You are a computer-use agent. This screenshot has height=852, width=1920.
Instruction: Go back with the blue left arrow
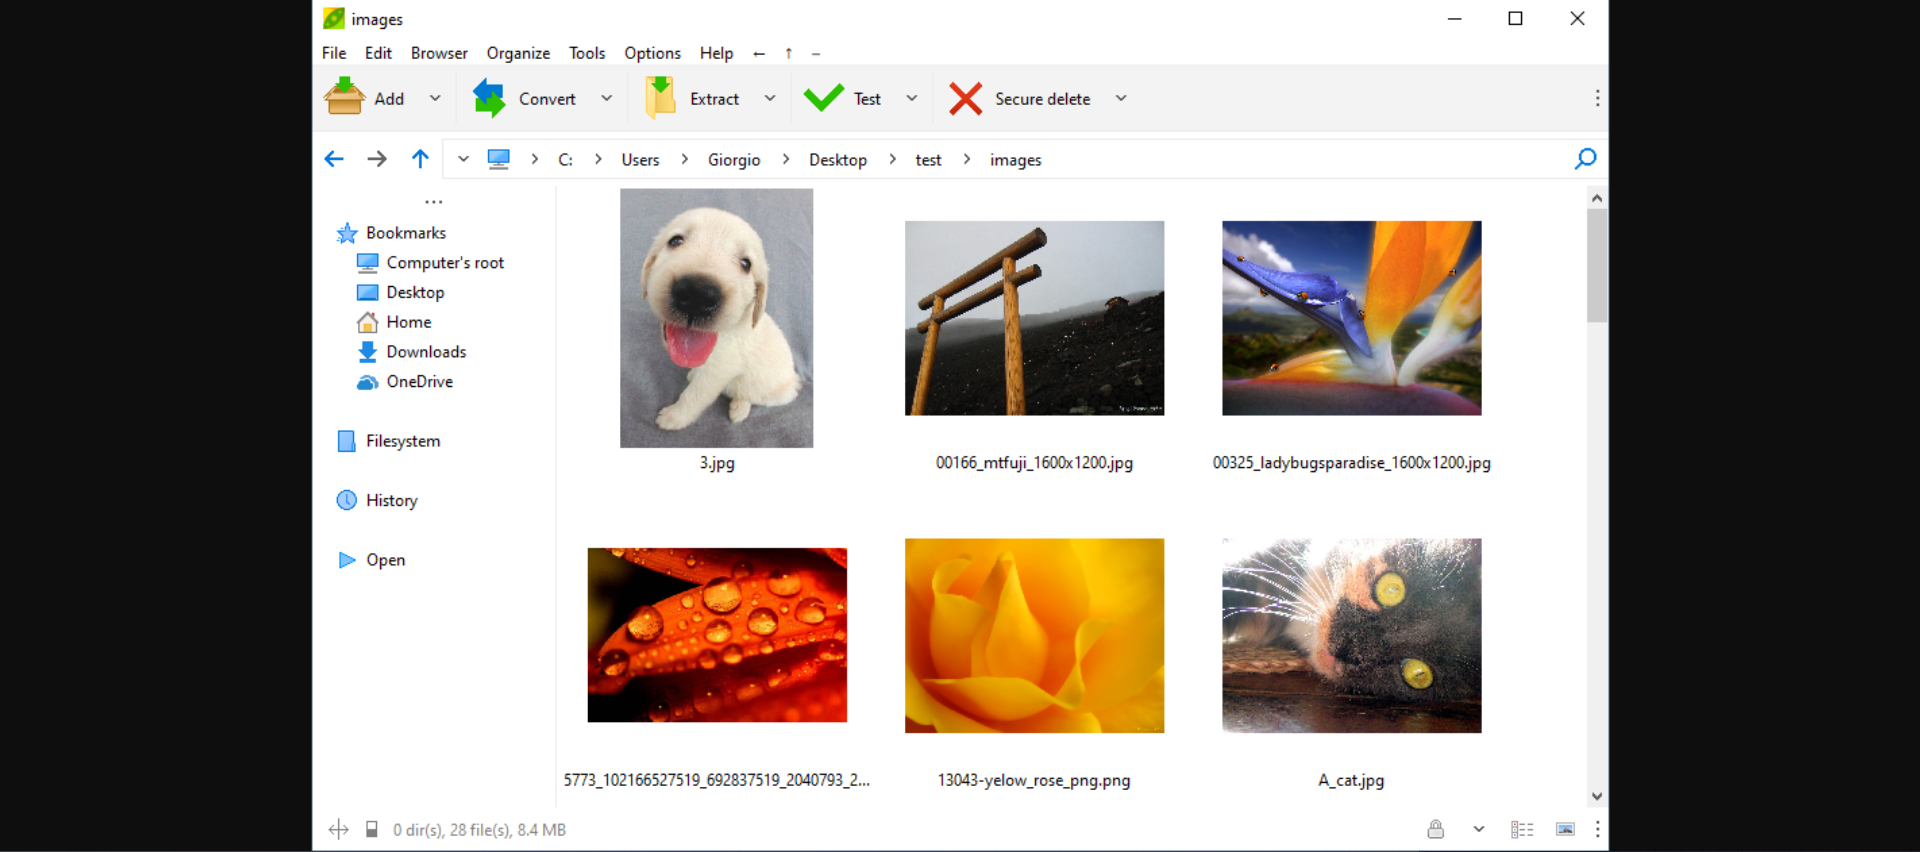pos(334,159)
